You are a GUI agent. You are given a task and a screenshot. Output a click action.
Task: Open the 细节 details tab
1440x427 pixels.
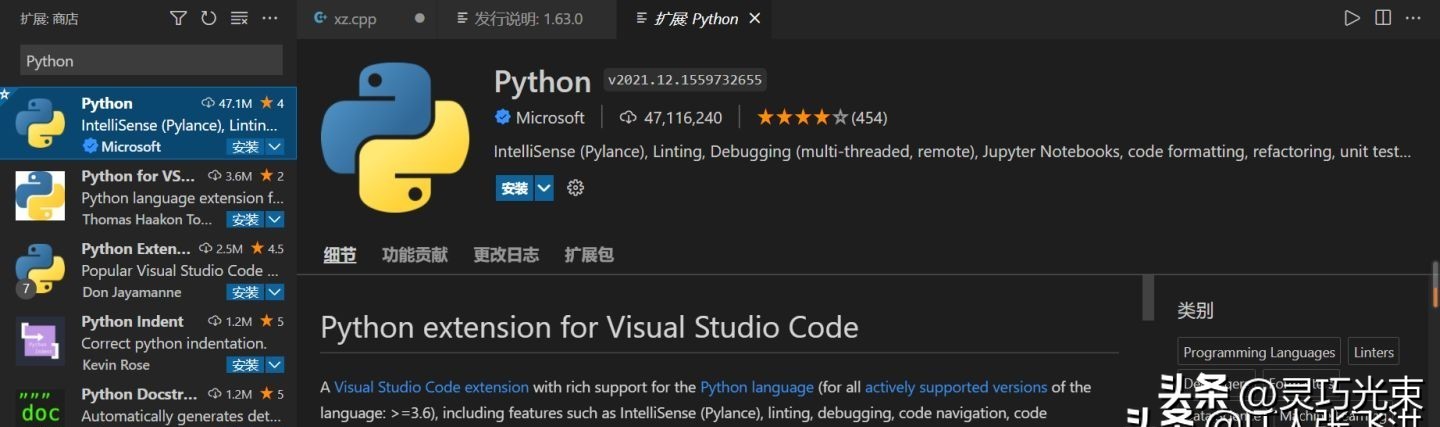[x=340, y=255]
